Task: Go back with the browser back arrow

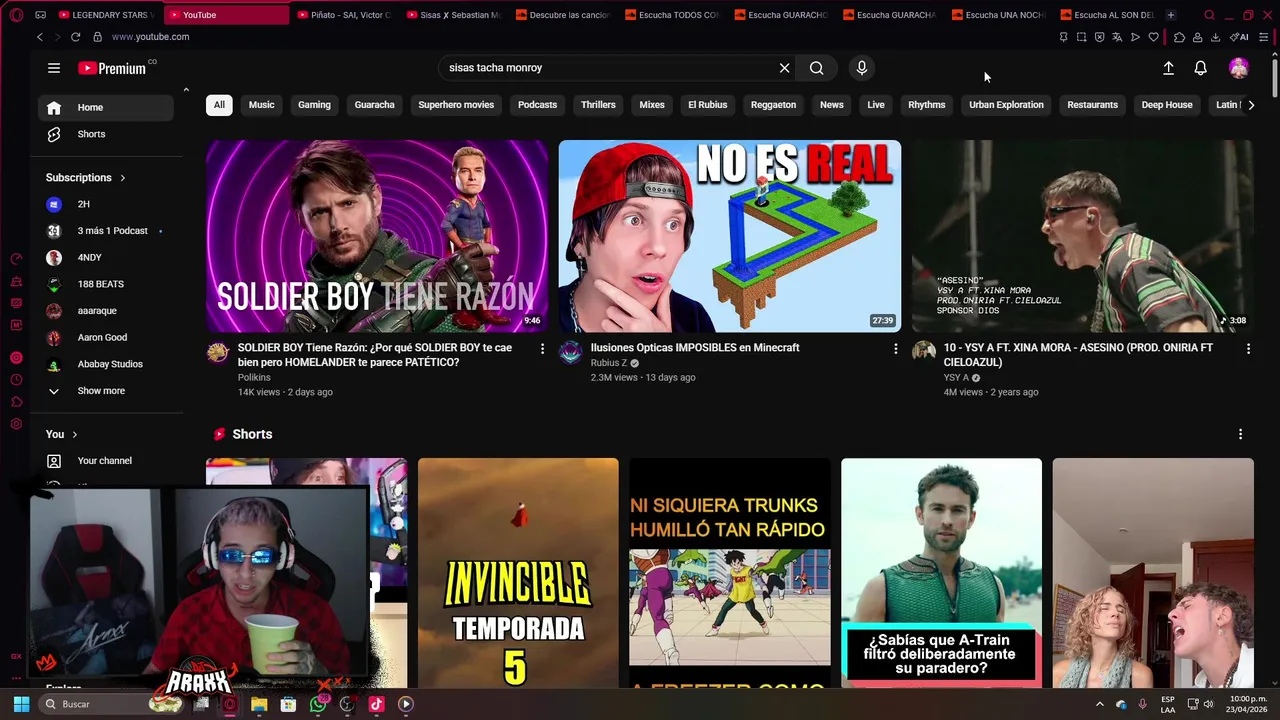Action: click(x=39, y=37)
